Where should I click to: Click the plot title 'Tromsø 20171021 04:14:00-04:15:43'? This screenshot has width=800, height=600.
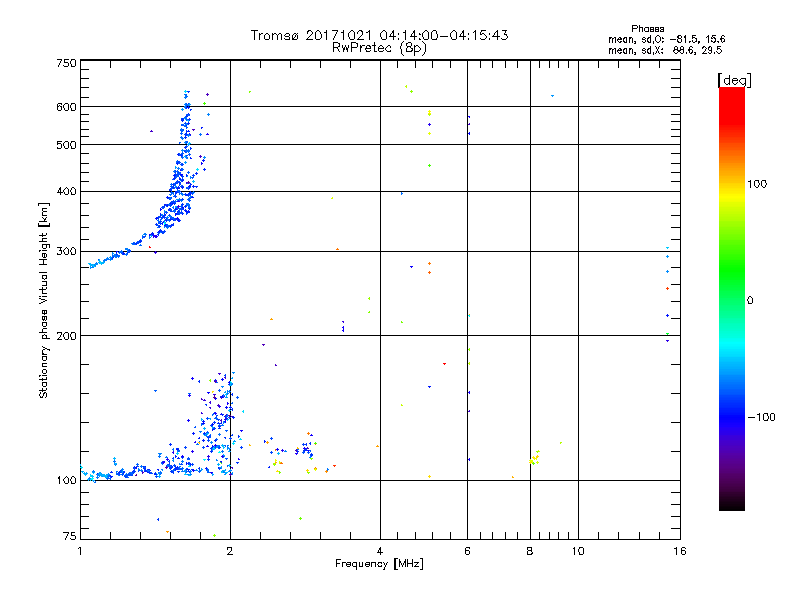pos(379,35)
